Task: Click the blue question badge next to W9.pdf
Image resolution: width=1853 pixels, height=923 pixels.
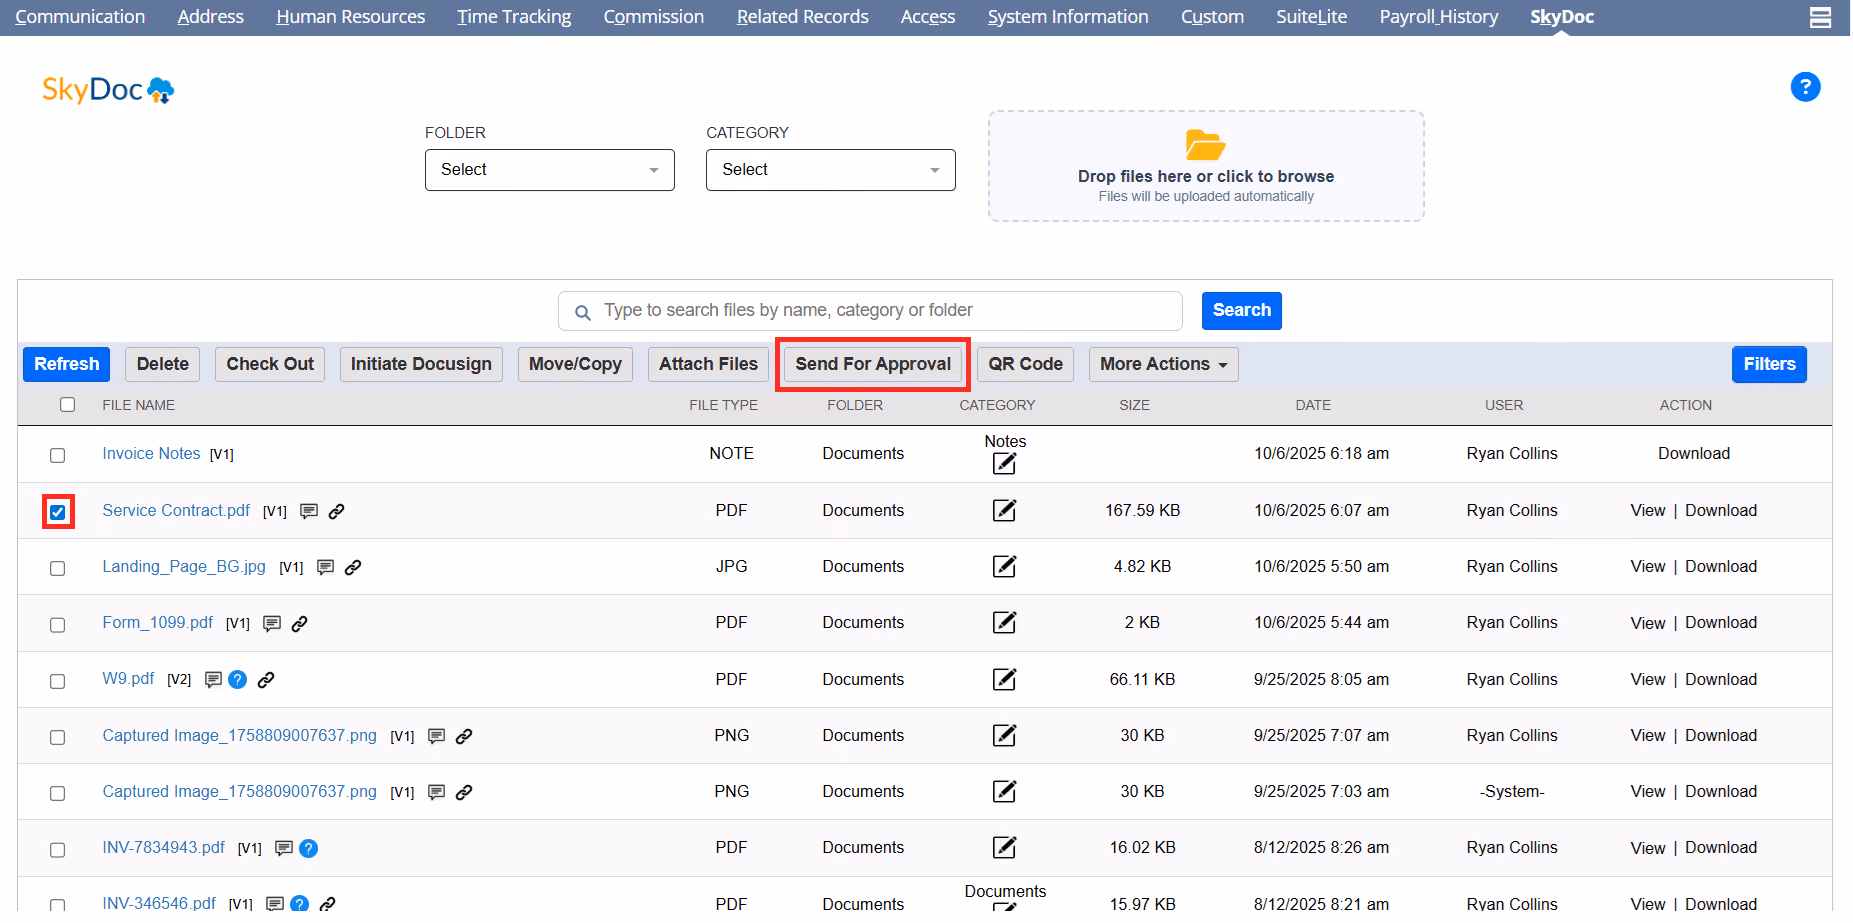Action: tap(237, 680)
